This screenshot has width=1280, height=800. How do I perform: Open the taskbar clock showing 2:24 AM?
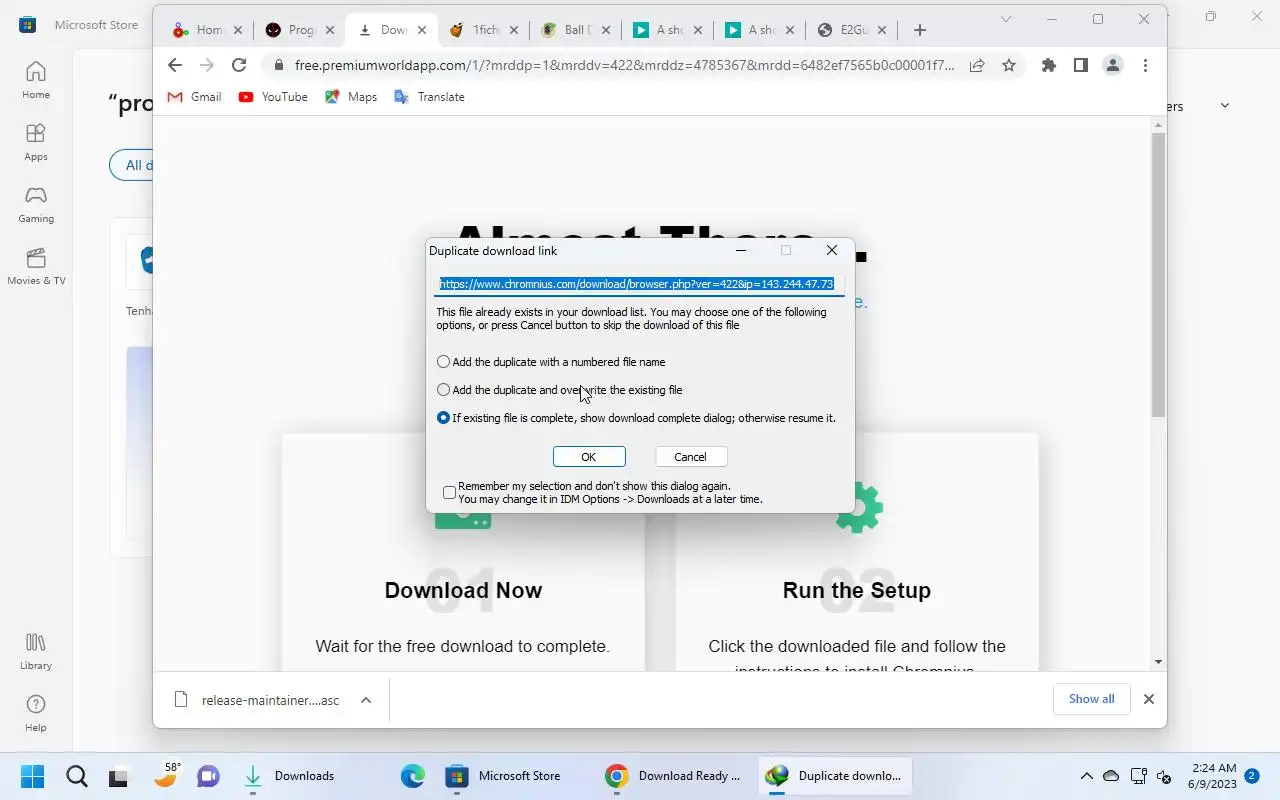coord(1212,776)
